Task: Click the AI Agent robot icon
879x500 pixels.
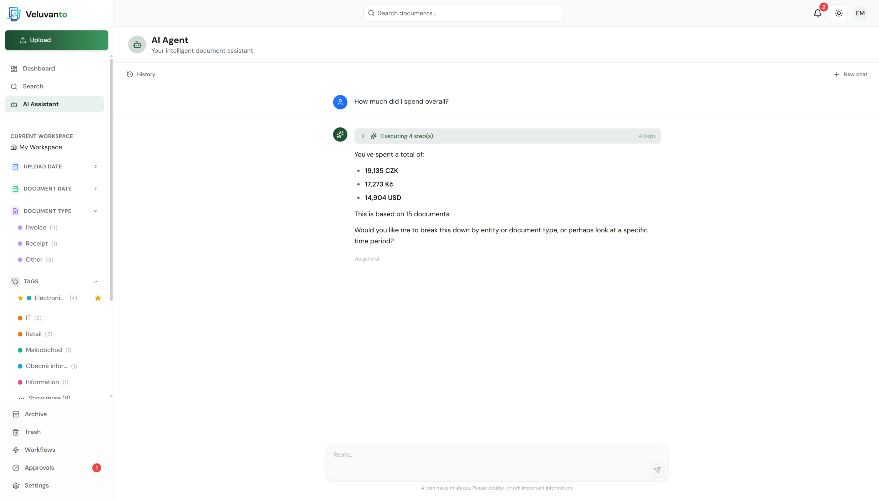Action: pos(137,45)
